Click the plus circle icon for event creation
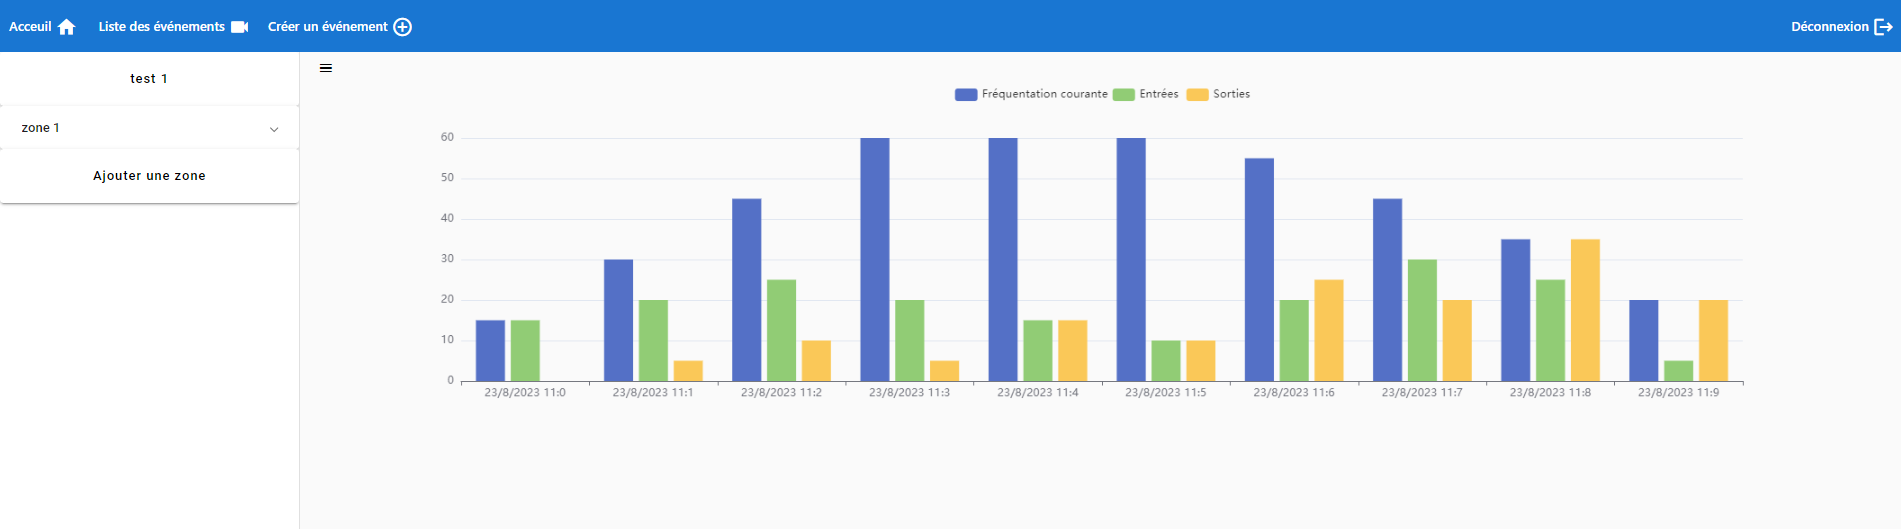Viewport: 1901px width, 529px height. [402, 27]
